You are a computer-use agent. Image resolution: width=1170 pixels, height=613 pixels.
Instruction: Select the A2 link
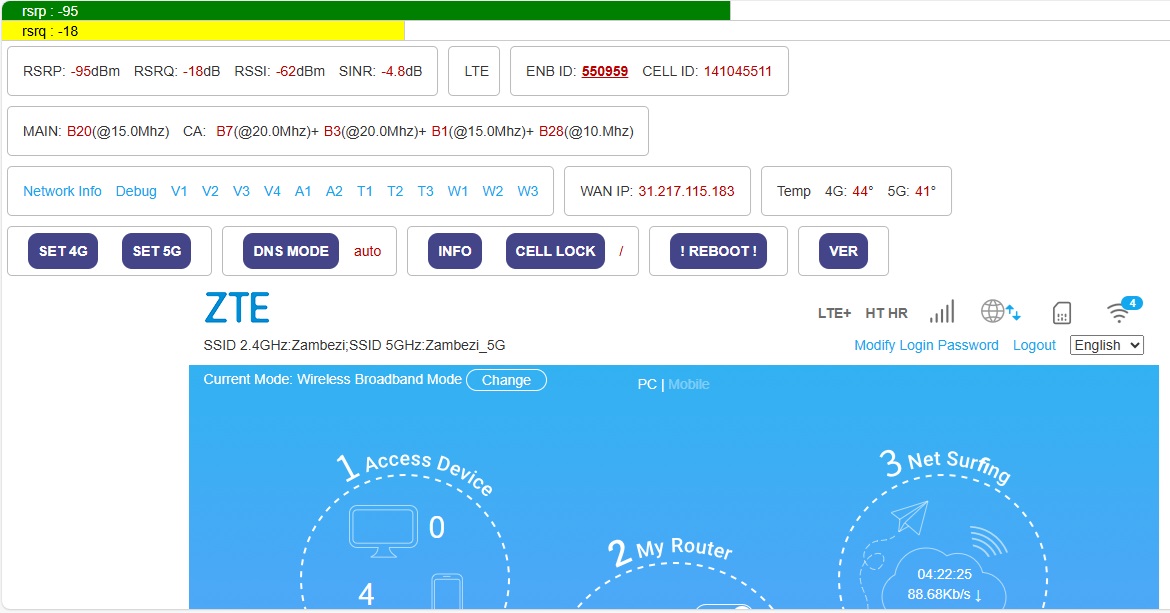[334, 191]
